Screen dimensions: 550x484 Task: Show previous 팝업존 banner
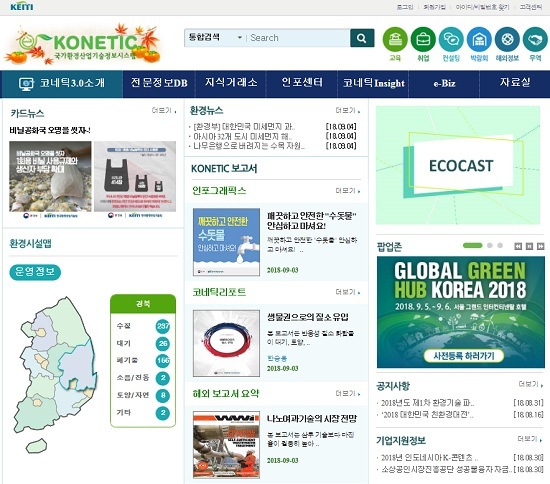[518, 246]
